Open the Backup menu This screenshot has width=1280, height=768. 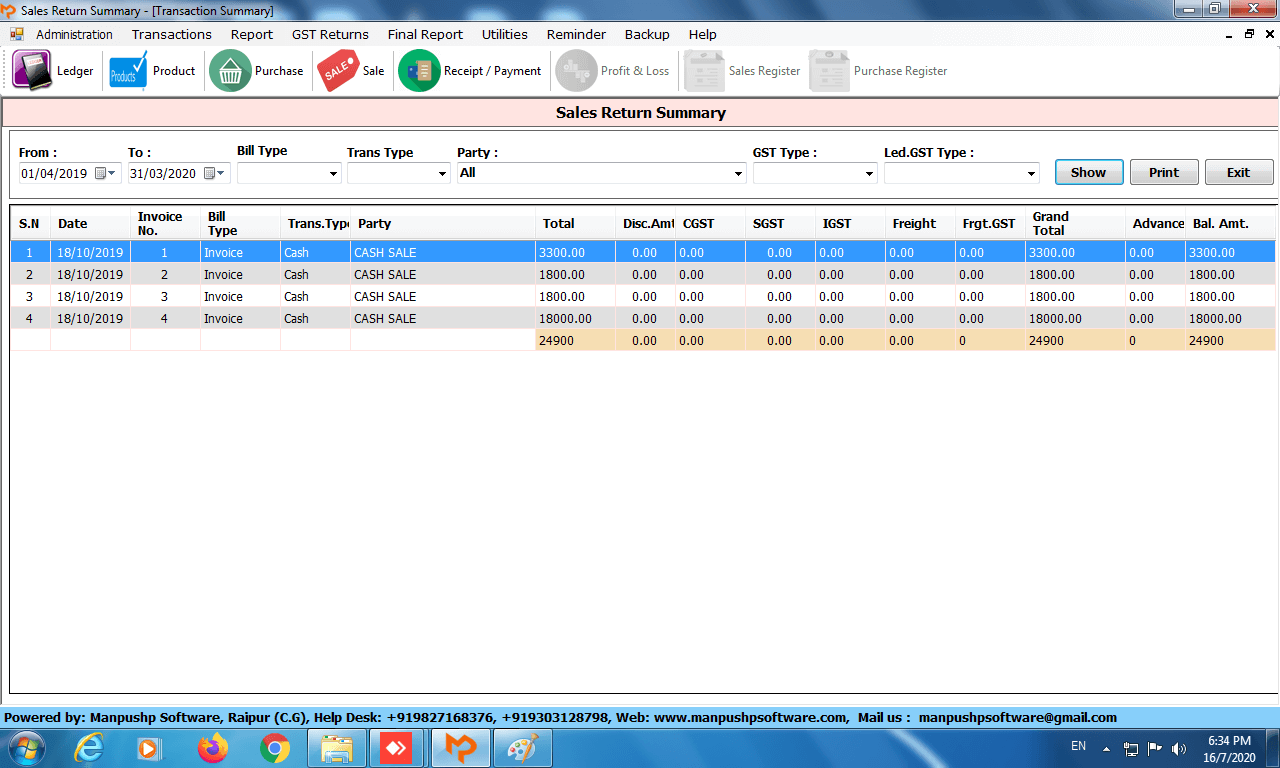[x=647, y=34]
